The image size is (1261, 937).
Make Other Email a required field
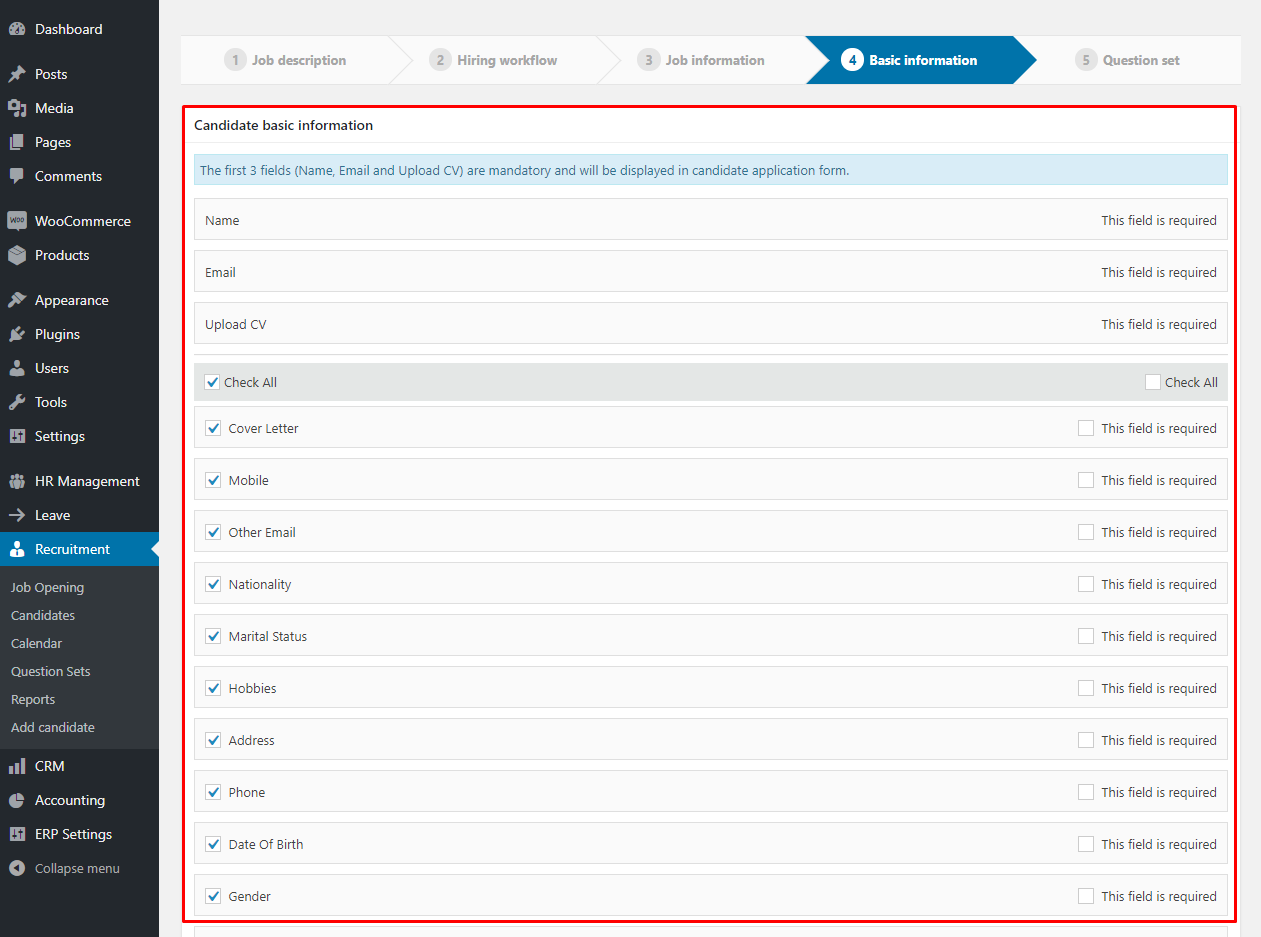point(1086,532)
